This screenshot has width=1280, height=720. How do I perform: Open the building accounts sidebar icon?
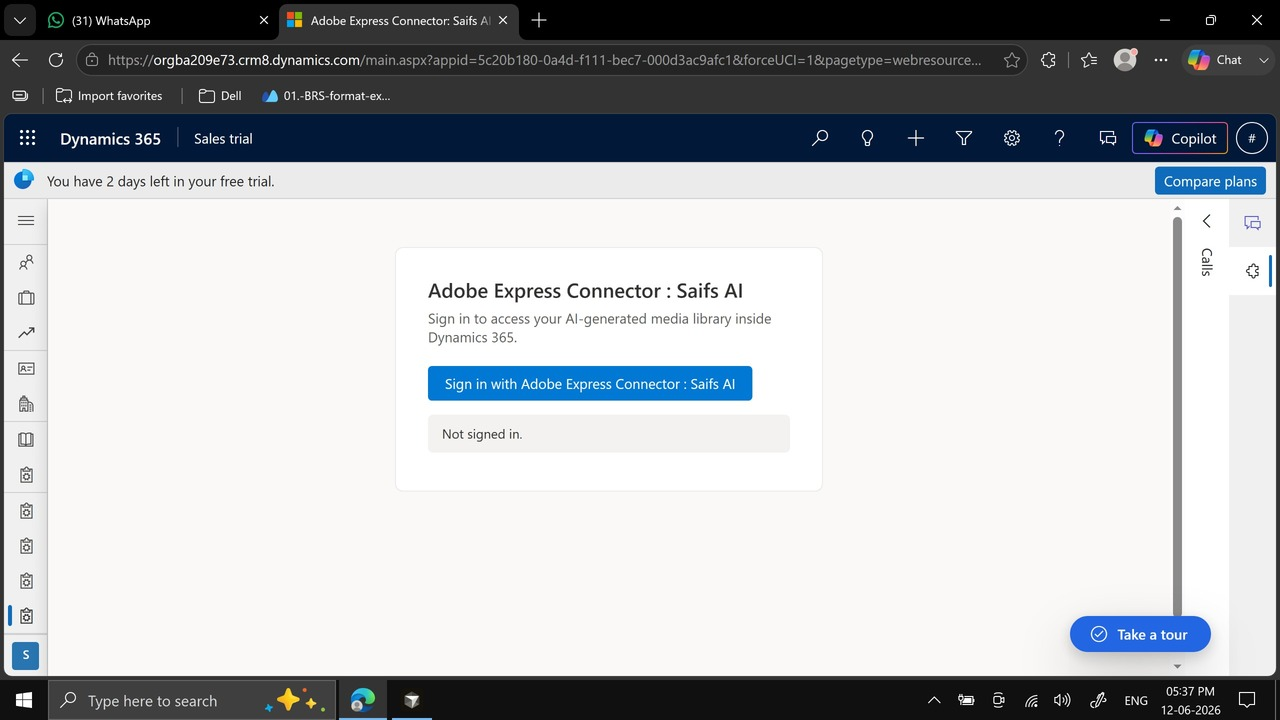26,404
